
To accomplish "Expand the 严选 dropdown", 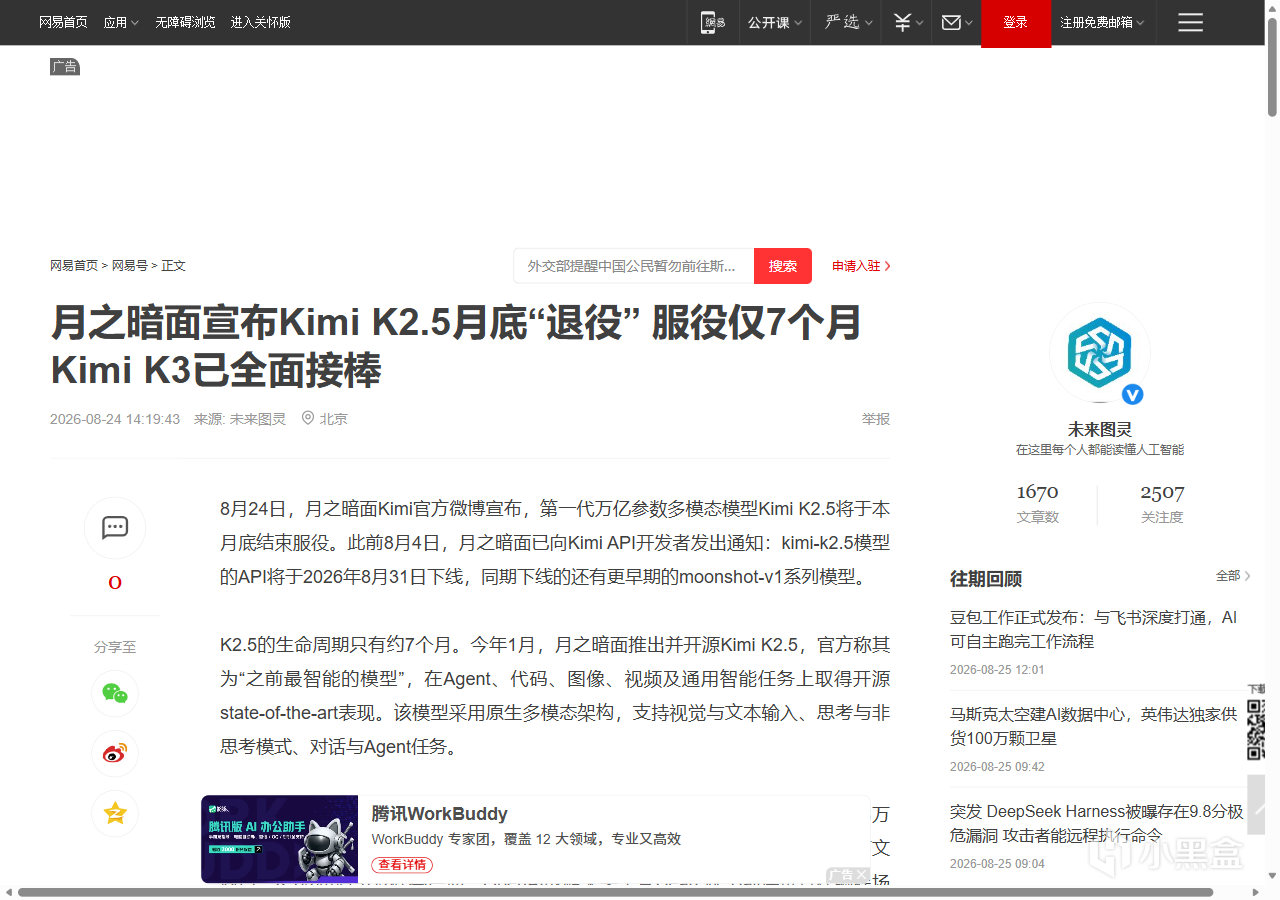I will 848,22.
